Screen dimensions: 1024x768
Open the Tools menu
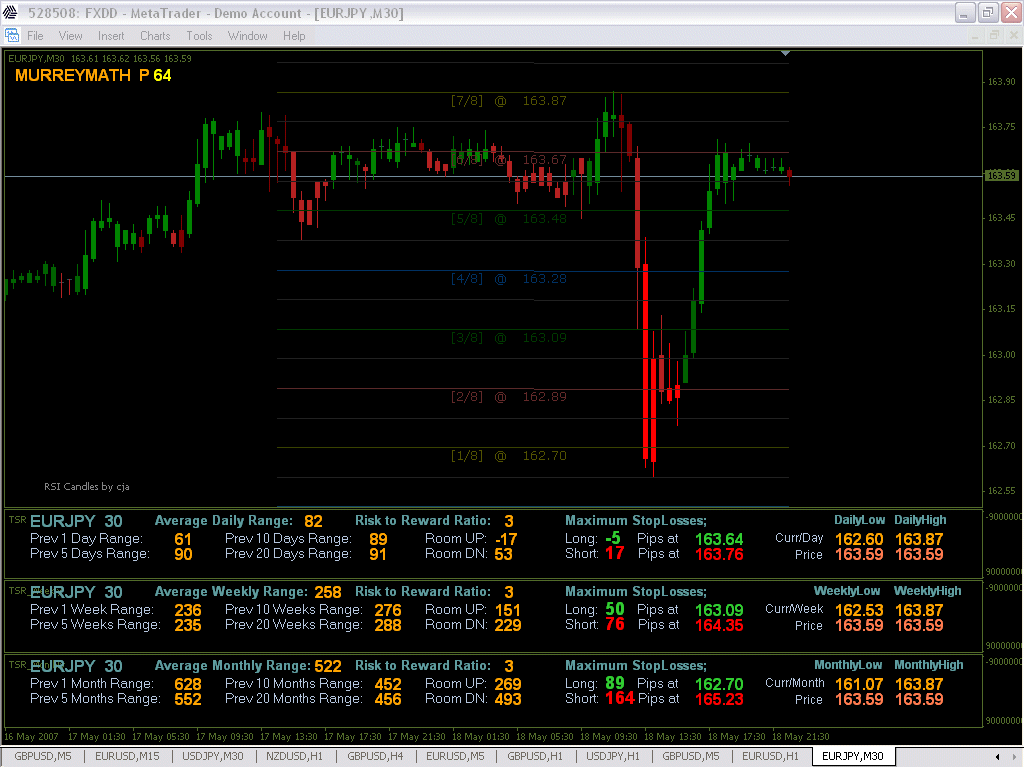point(198,35)
